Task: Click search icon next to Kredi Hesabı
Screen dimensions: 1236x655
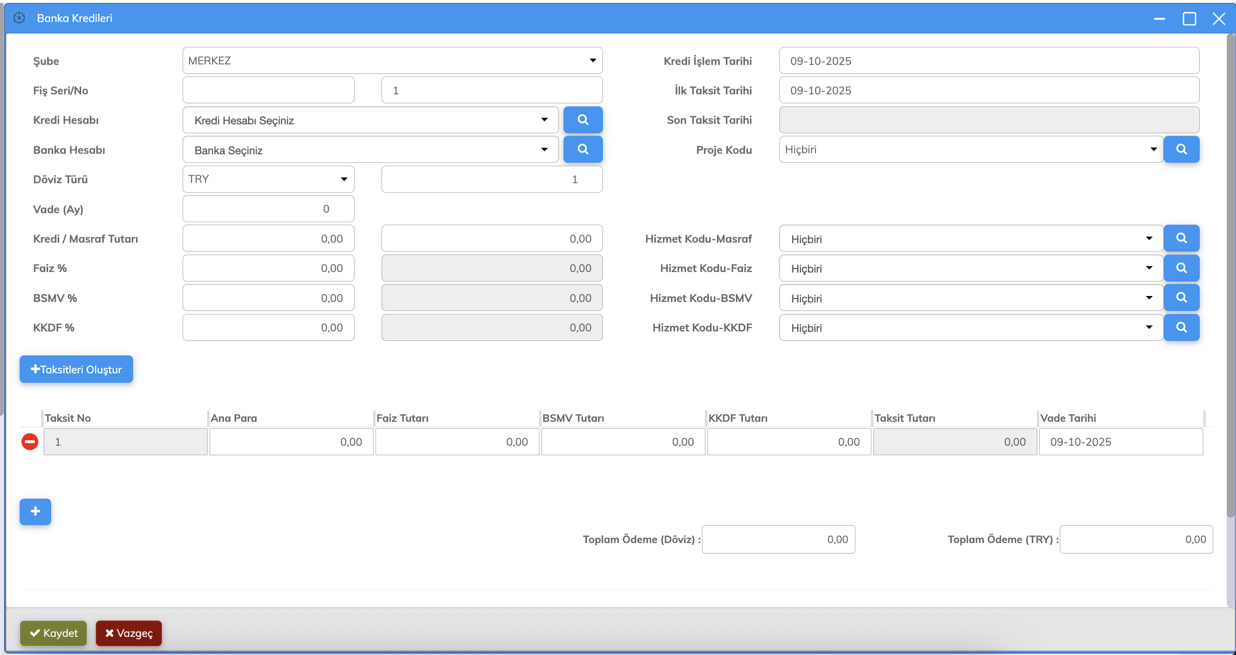Action: click(582, 120)
